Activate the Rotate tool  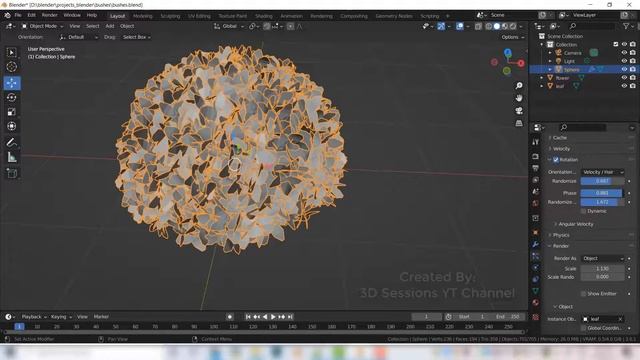point(11,98)
